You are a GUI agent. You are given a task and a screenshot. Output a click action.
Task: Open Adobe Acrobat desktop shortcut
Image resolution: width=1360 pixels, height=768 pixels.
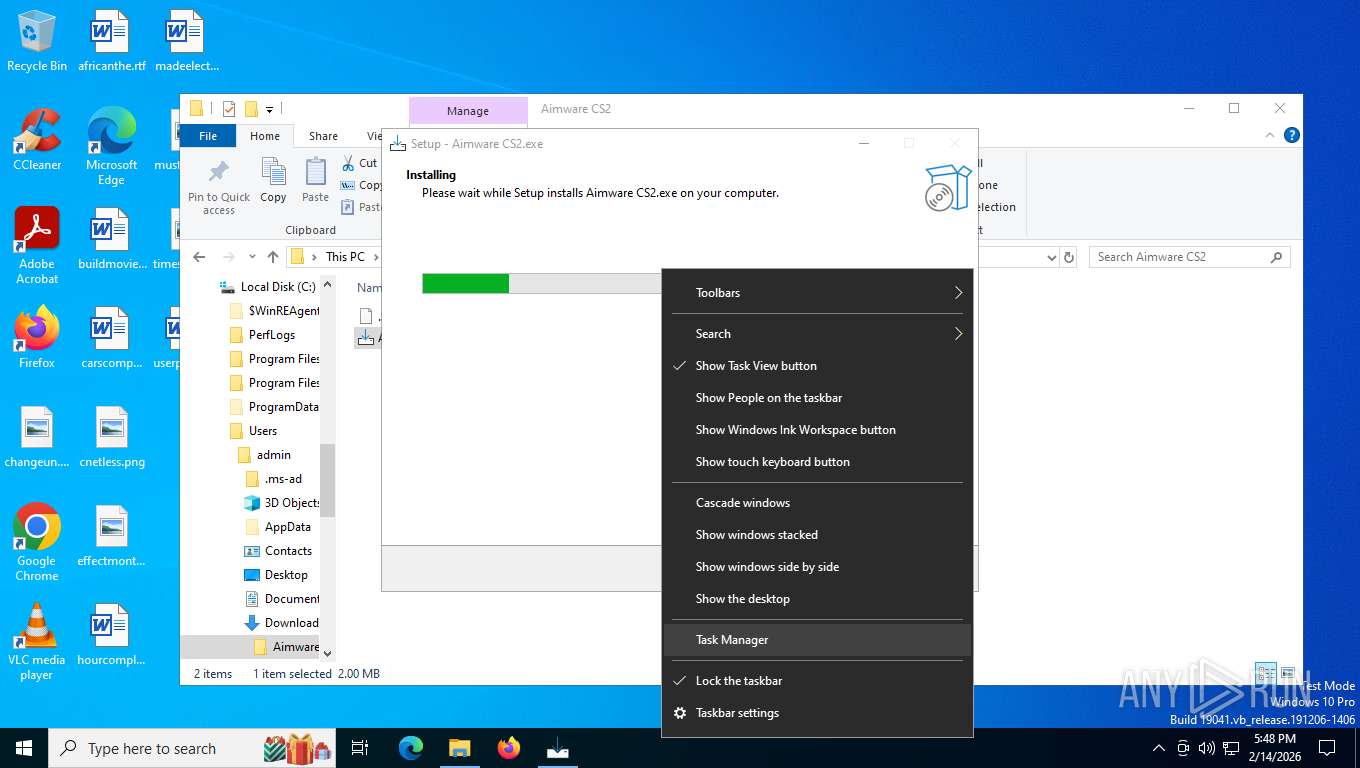coord(37,246)
